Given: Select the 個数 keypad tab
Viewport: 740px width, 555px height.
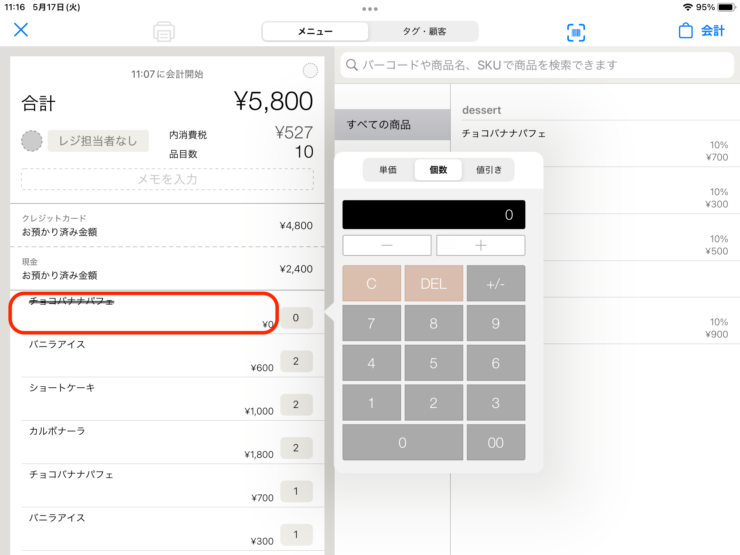Looking at the screenshot, I should tap(438, 170).
